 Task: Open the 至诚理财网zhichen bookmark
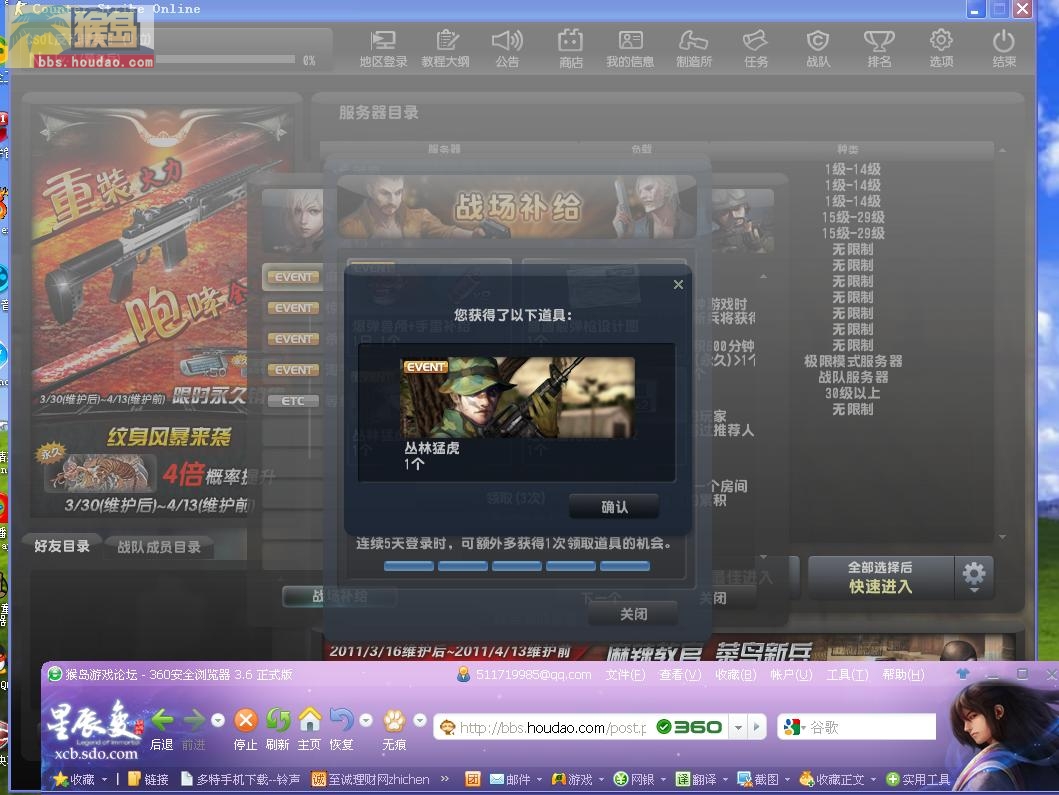point(370,779)
